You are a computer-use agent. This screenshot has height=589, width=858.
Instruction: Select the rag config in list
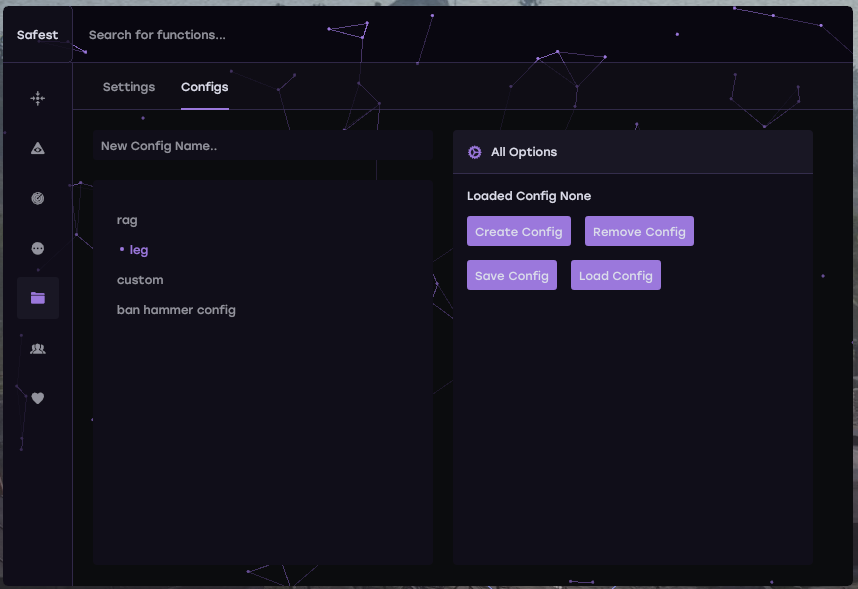tap(127, 220)
